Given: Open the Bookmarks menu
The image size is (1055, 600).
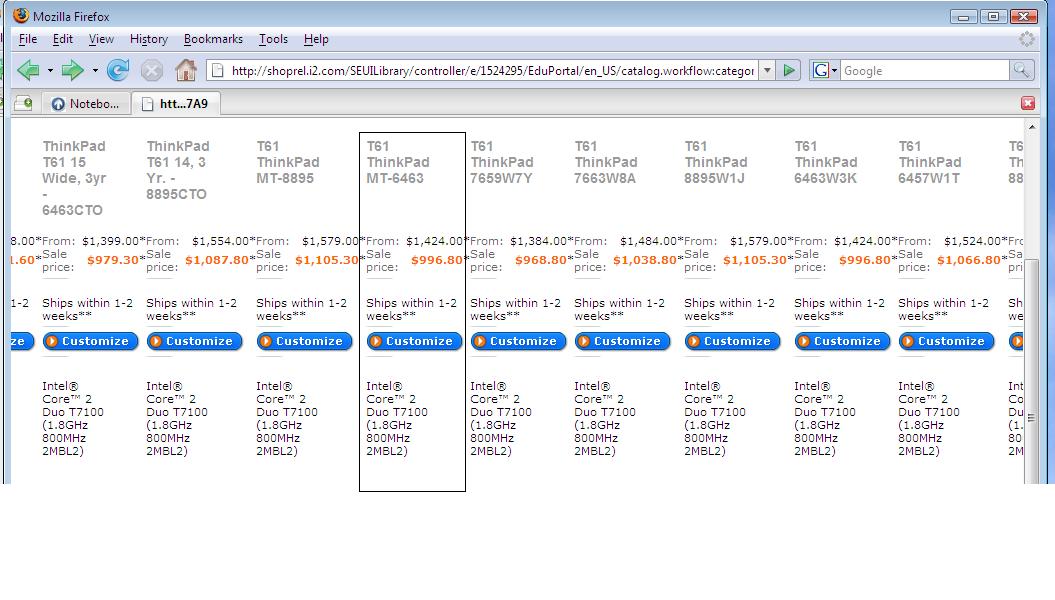Looking at the screenshot, I should [x=213, y=39].
